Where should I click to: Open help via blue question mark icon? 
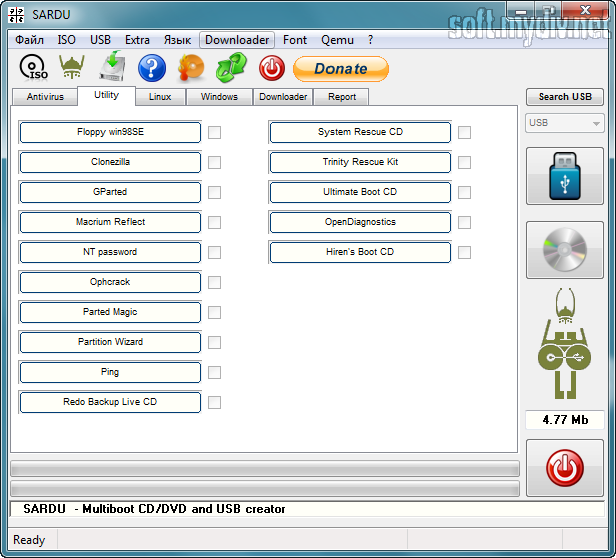(x=152, y=68)
